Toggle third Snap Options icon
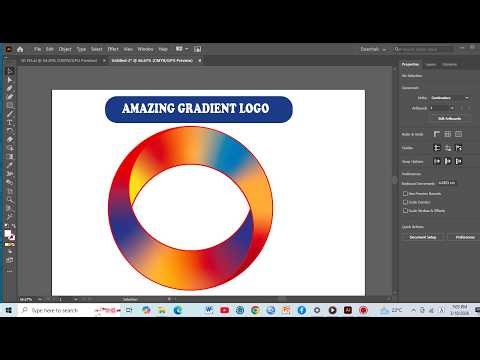Screen dimensions: 480x360 click(x=459, y=161)
